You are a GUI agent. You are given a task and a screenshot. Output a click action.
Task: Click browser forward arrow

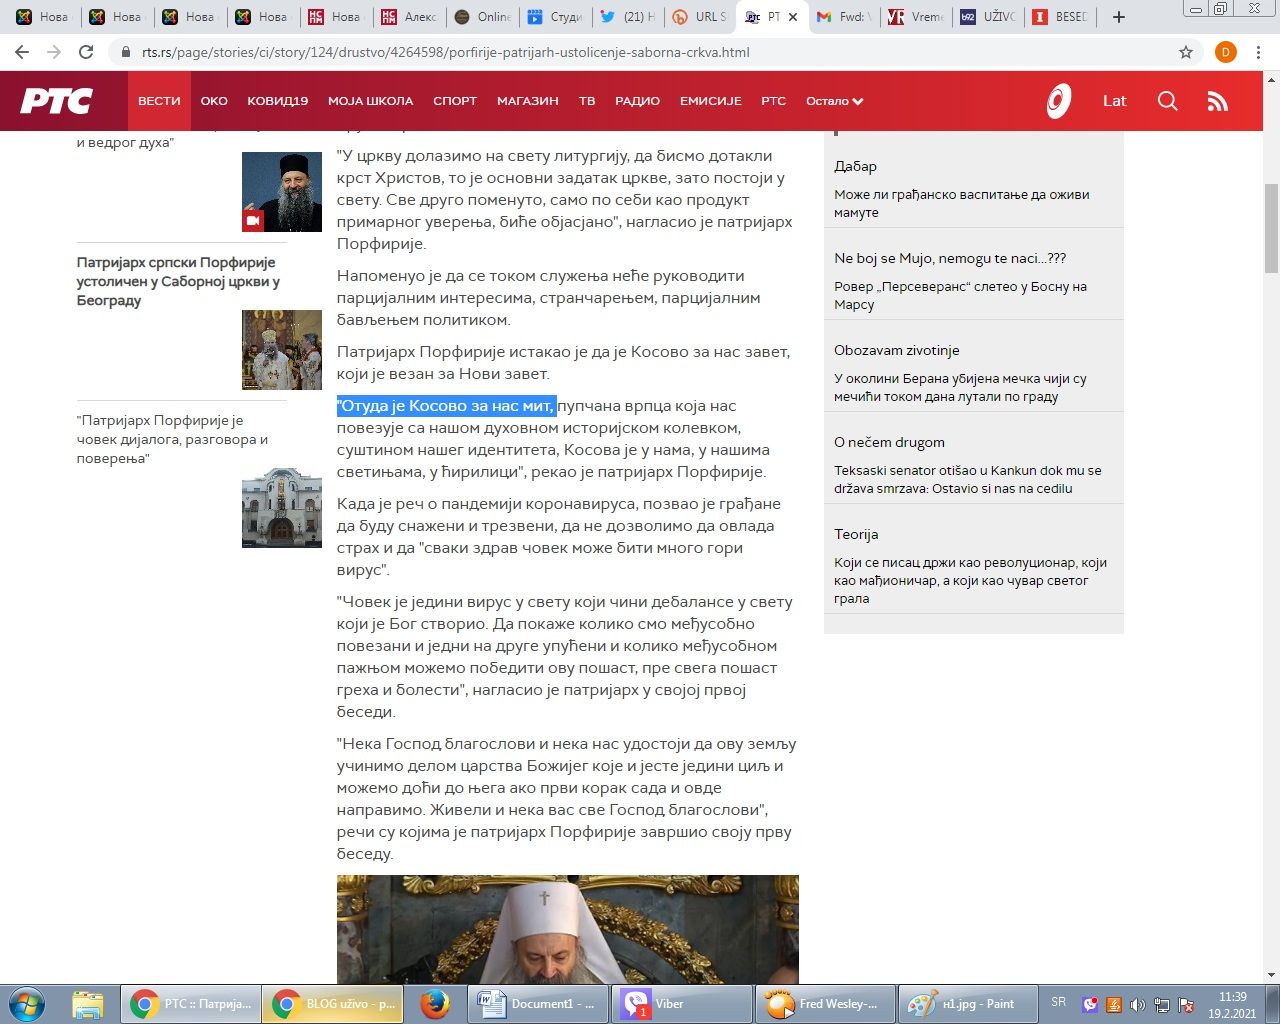click(54, 52)
